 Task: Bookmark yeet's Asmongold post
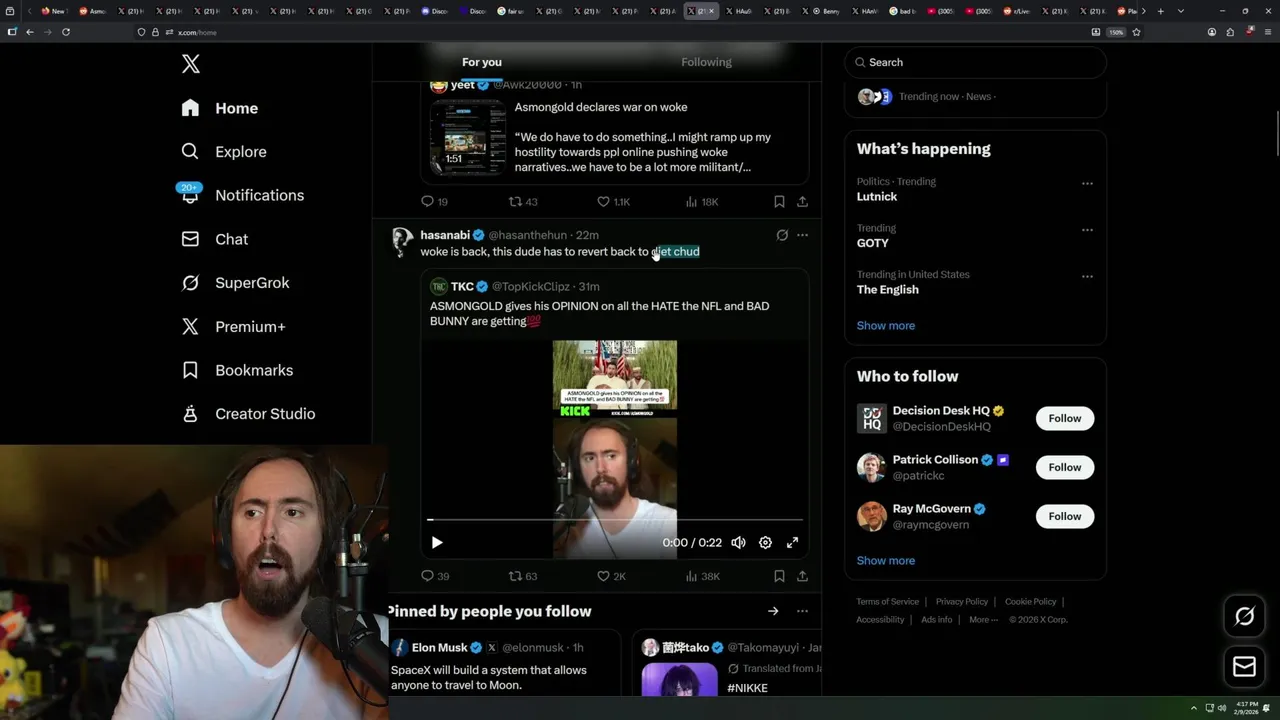coord(779,201)
